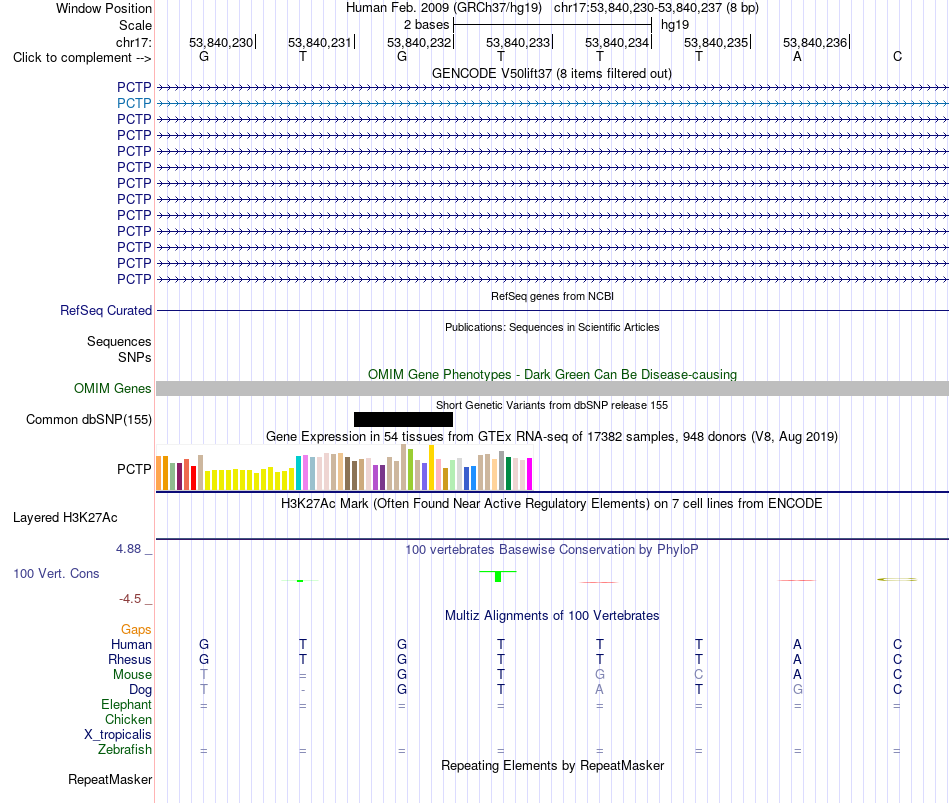
Task: Click the Zebrafish species label
Action: tap(125, 750)
